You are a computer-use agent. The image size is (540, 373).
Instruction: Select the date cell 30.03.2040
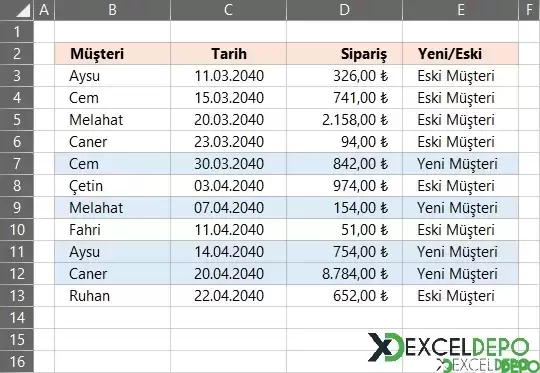pos(228,164)
